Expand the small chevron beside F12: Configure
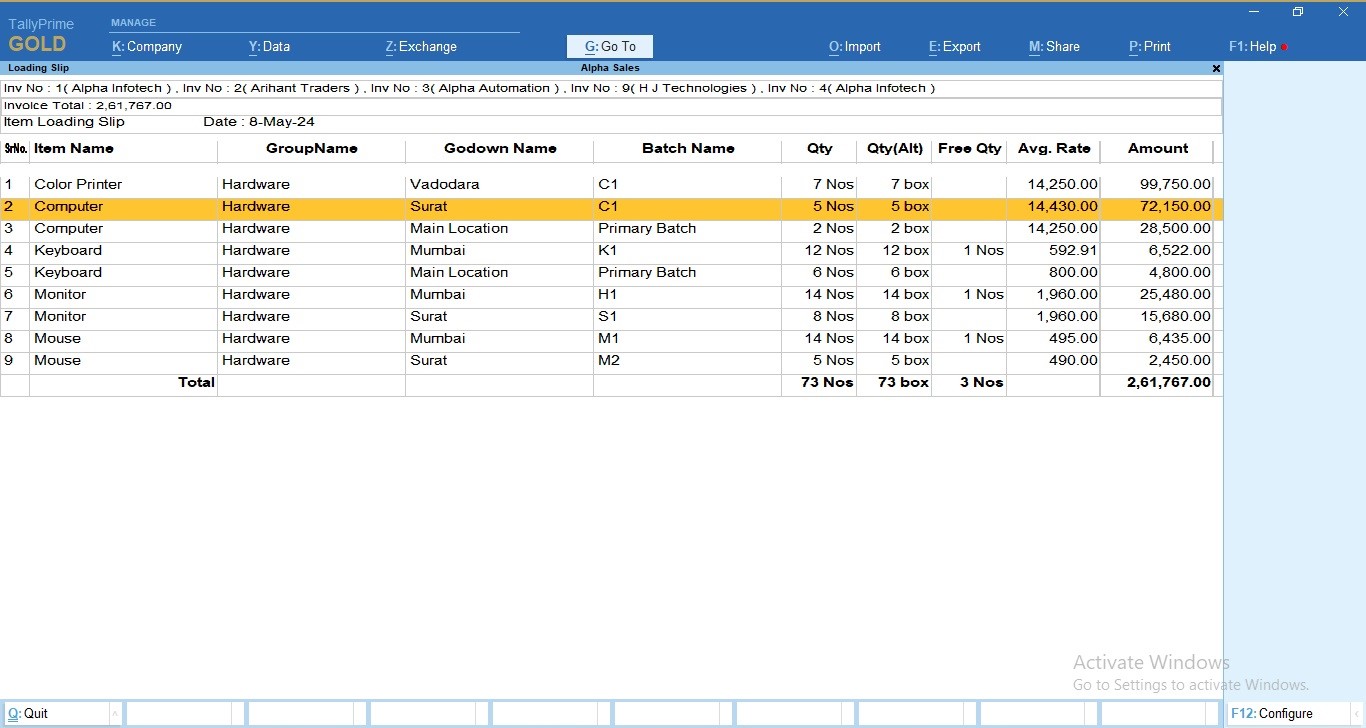Screen dimensions: 1366x728 (x=1357, y=713)
